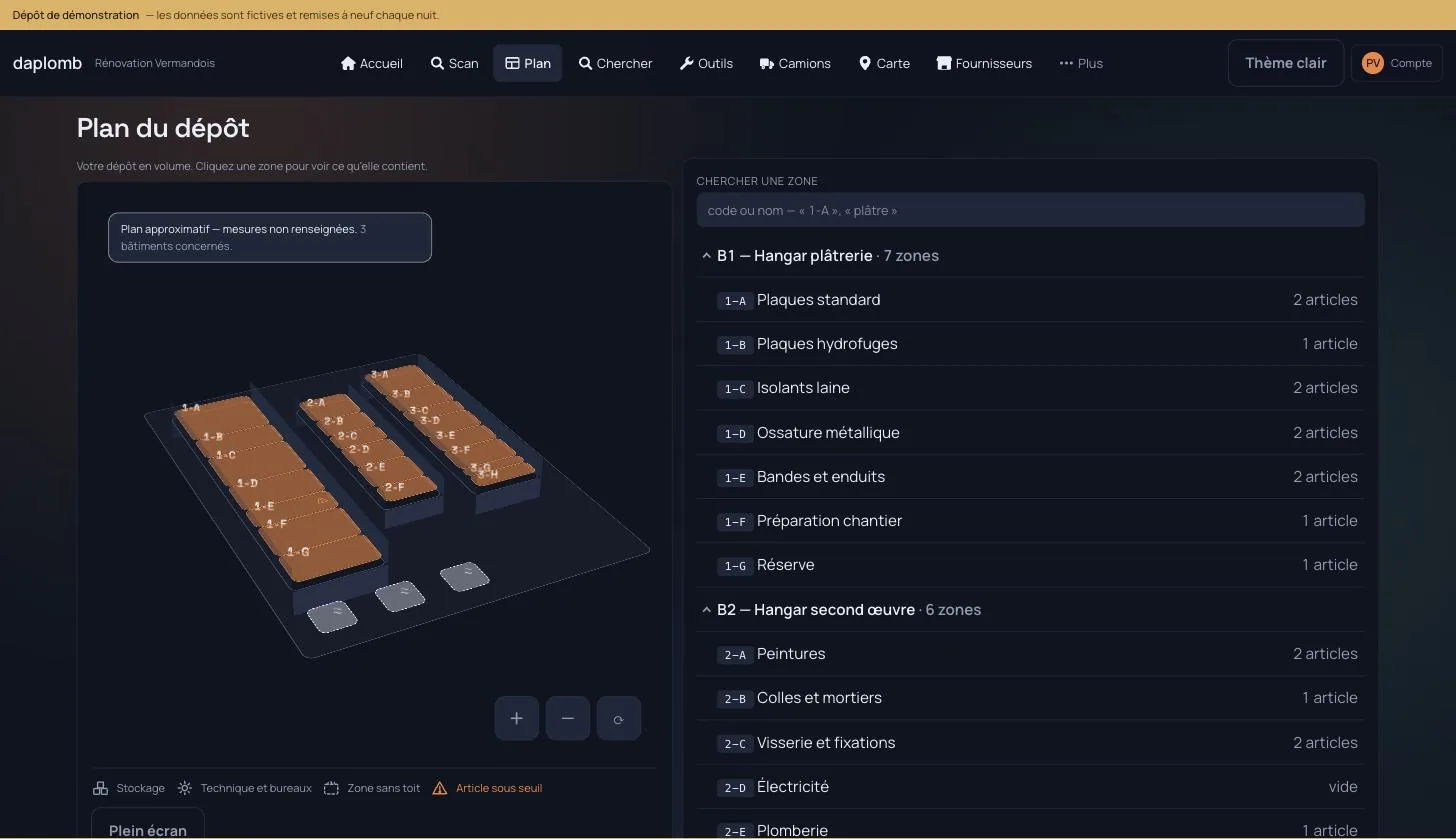Image resolution: width=1456 pixels, height=839 pixels.
Task: Open the Compte account menu
Action: coord(1397,63)
